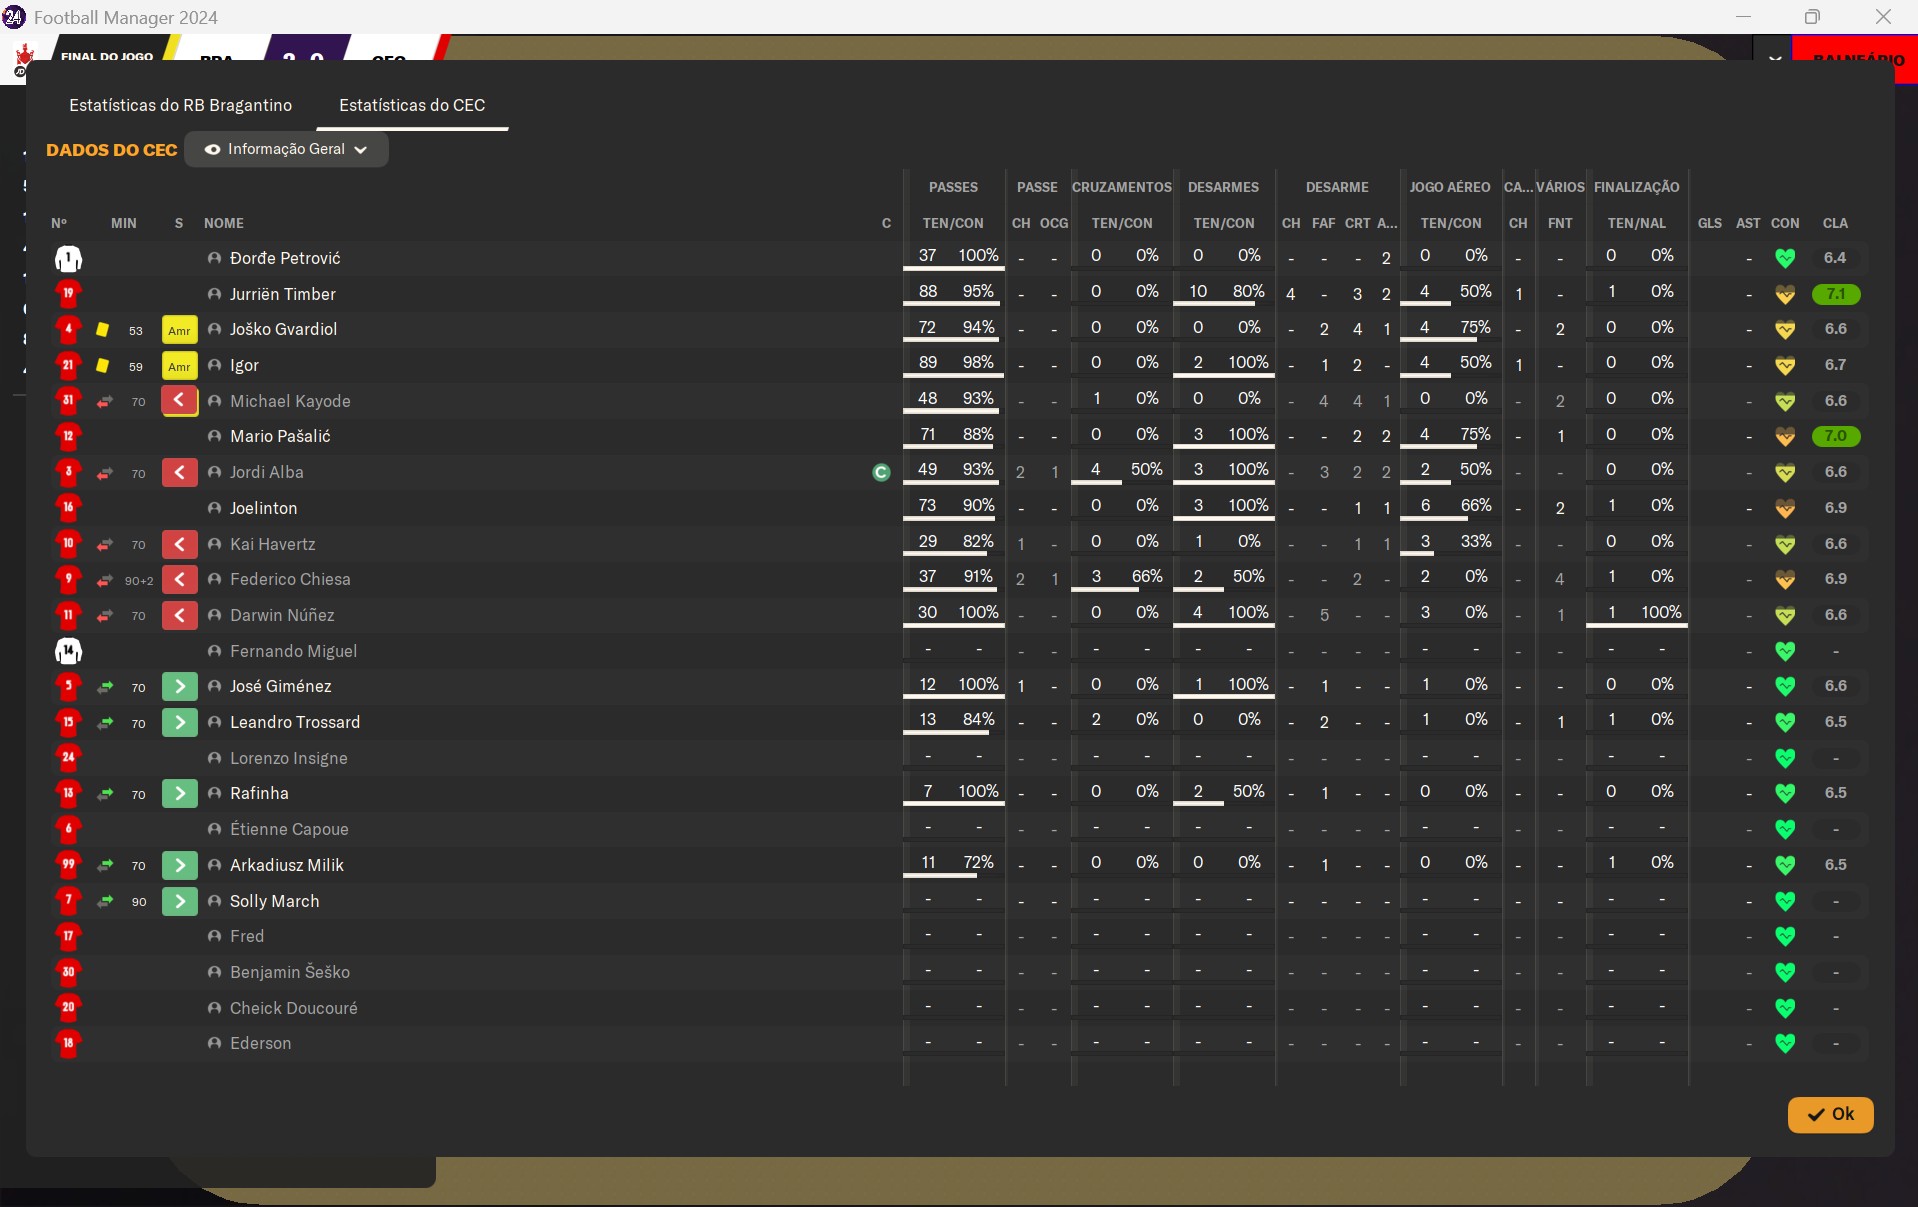Viewport: 1918px width, 1207px height.
Task: Click the FINALIZAÇÃO column group header
Action: (x=1637, y=187)
